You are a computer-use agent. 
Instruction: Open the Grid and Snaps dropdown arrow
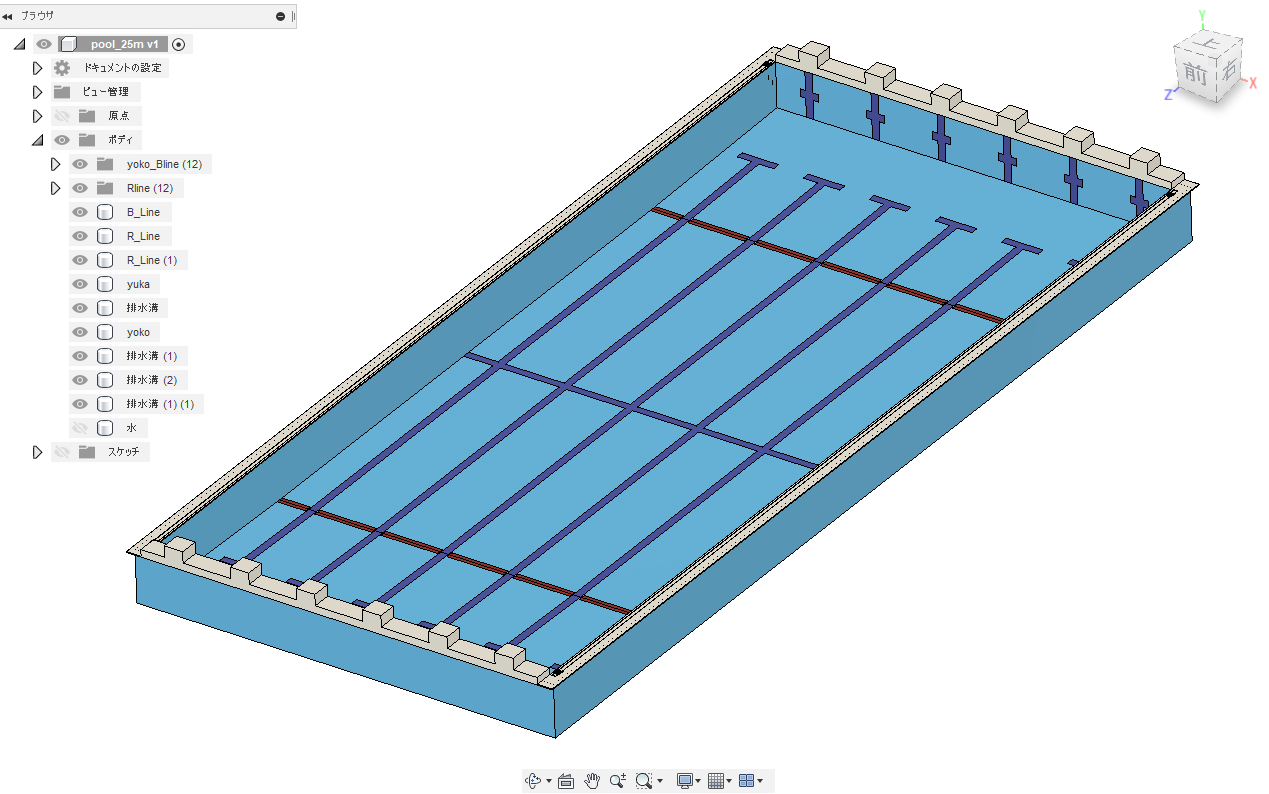tap(729, 781)
